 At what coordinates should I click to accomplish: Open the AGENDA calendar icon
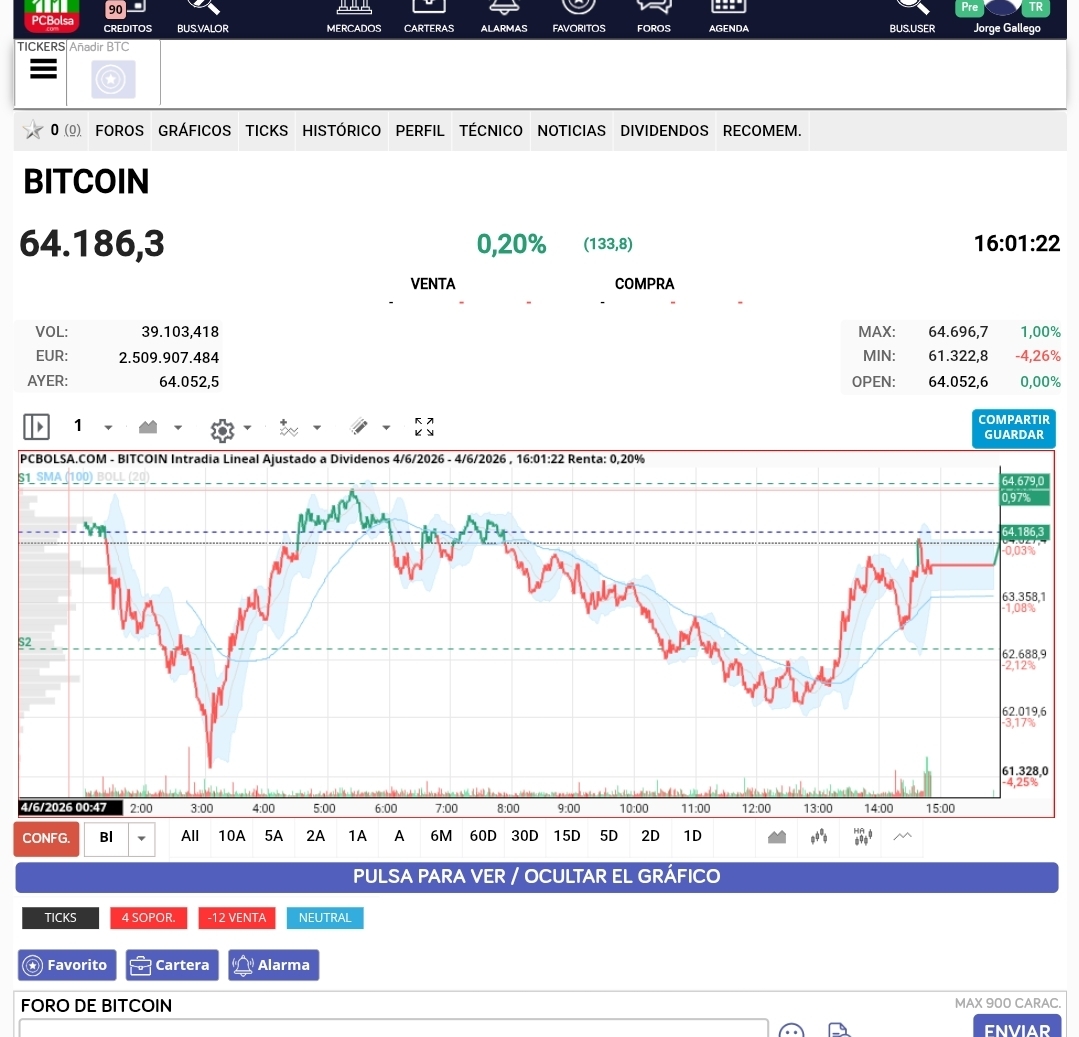tap(729, 17)
